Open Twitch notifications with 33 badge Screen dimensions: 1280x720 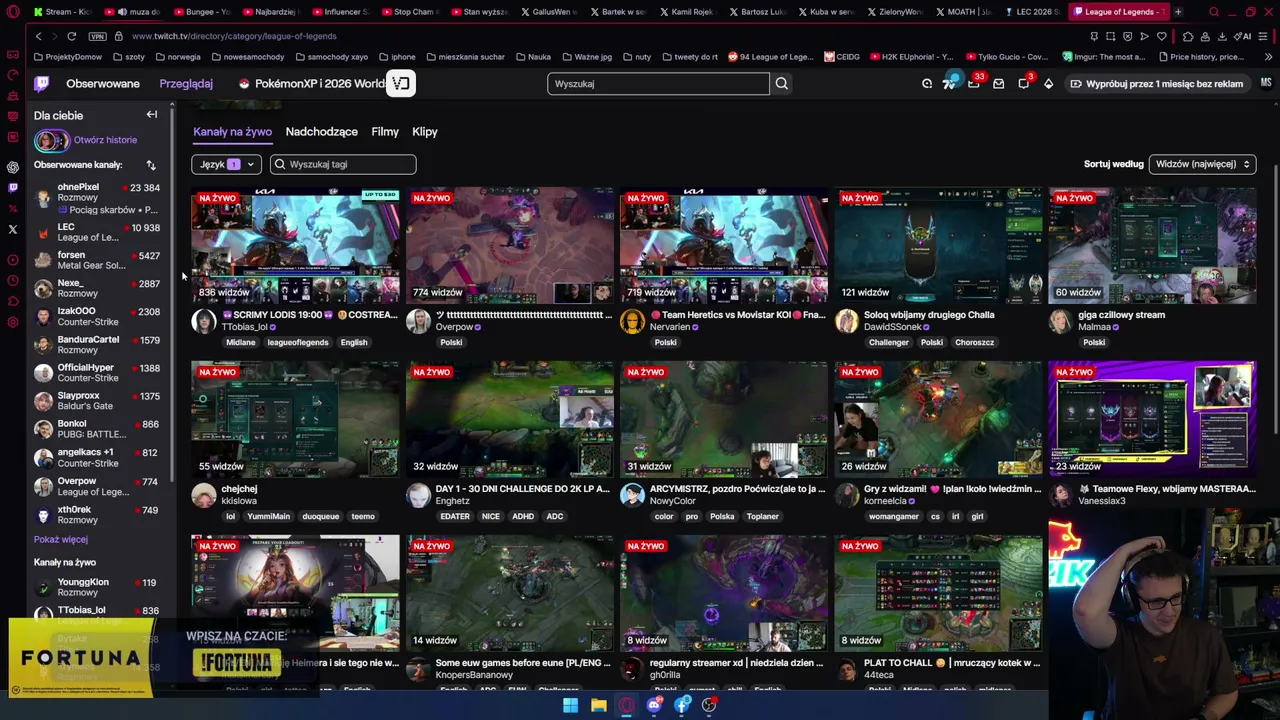(974, 82)
